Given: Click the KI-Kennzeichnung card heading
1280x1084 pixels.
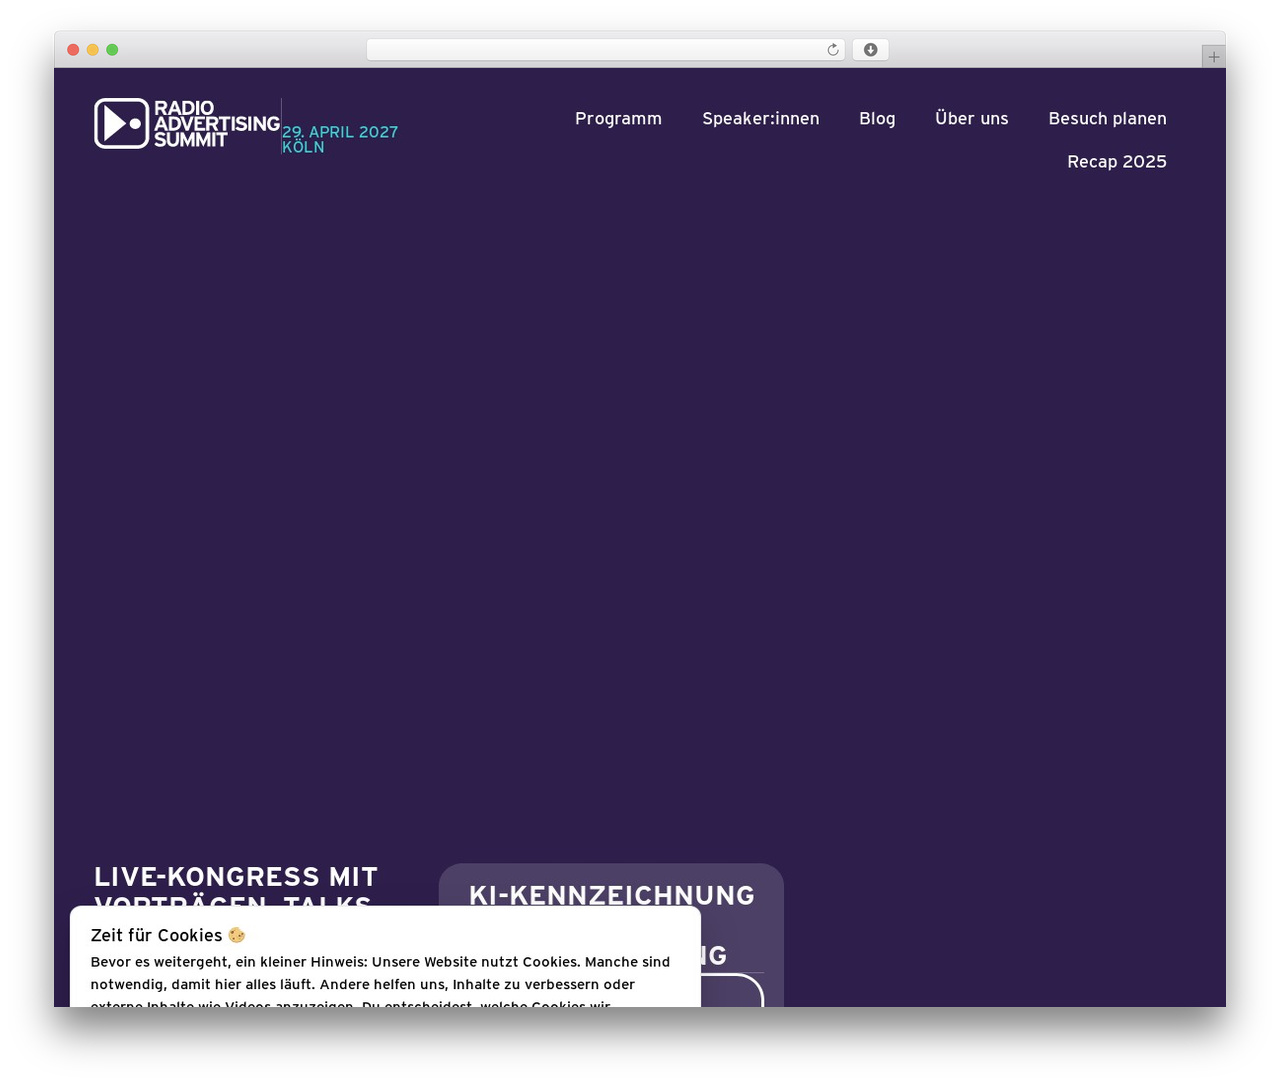Looking at the screenshot, I should coord(612,895).
